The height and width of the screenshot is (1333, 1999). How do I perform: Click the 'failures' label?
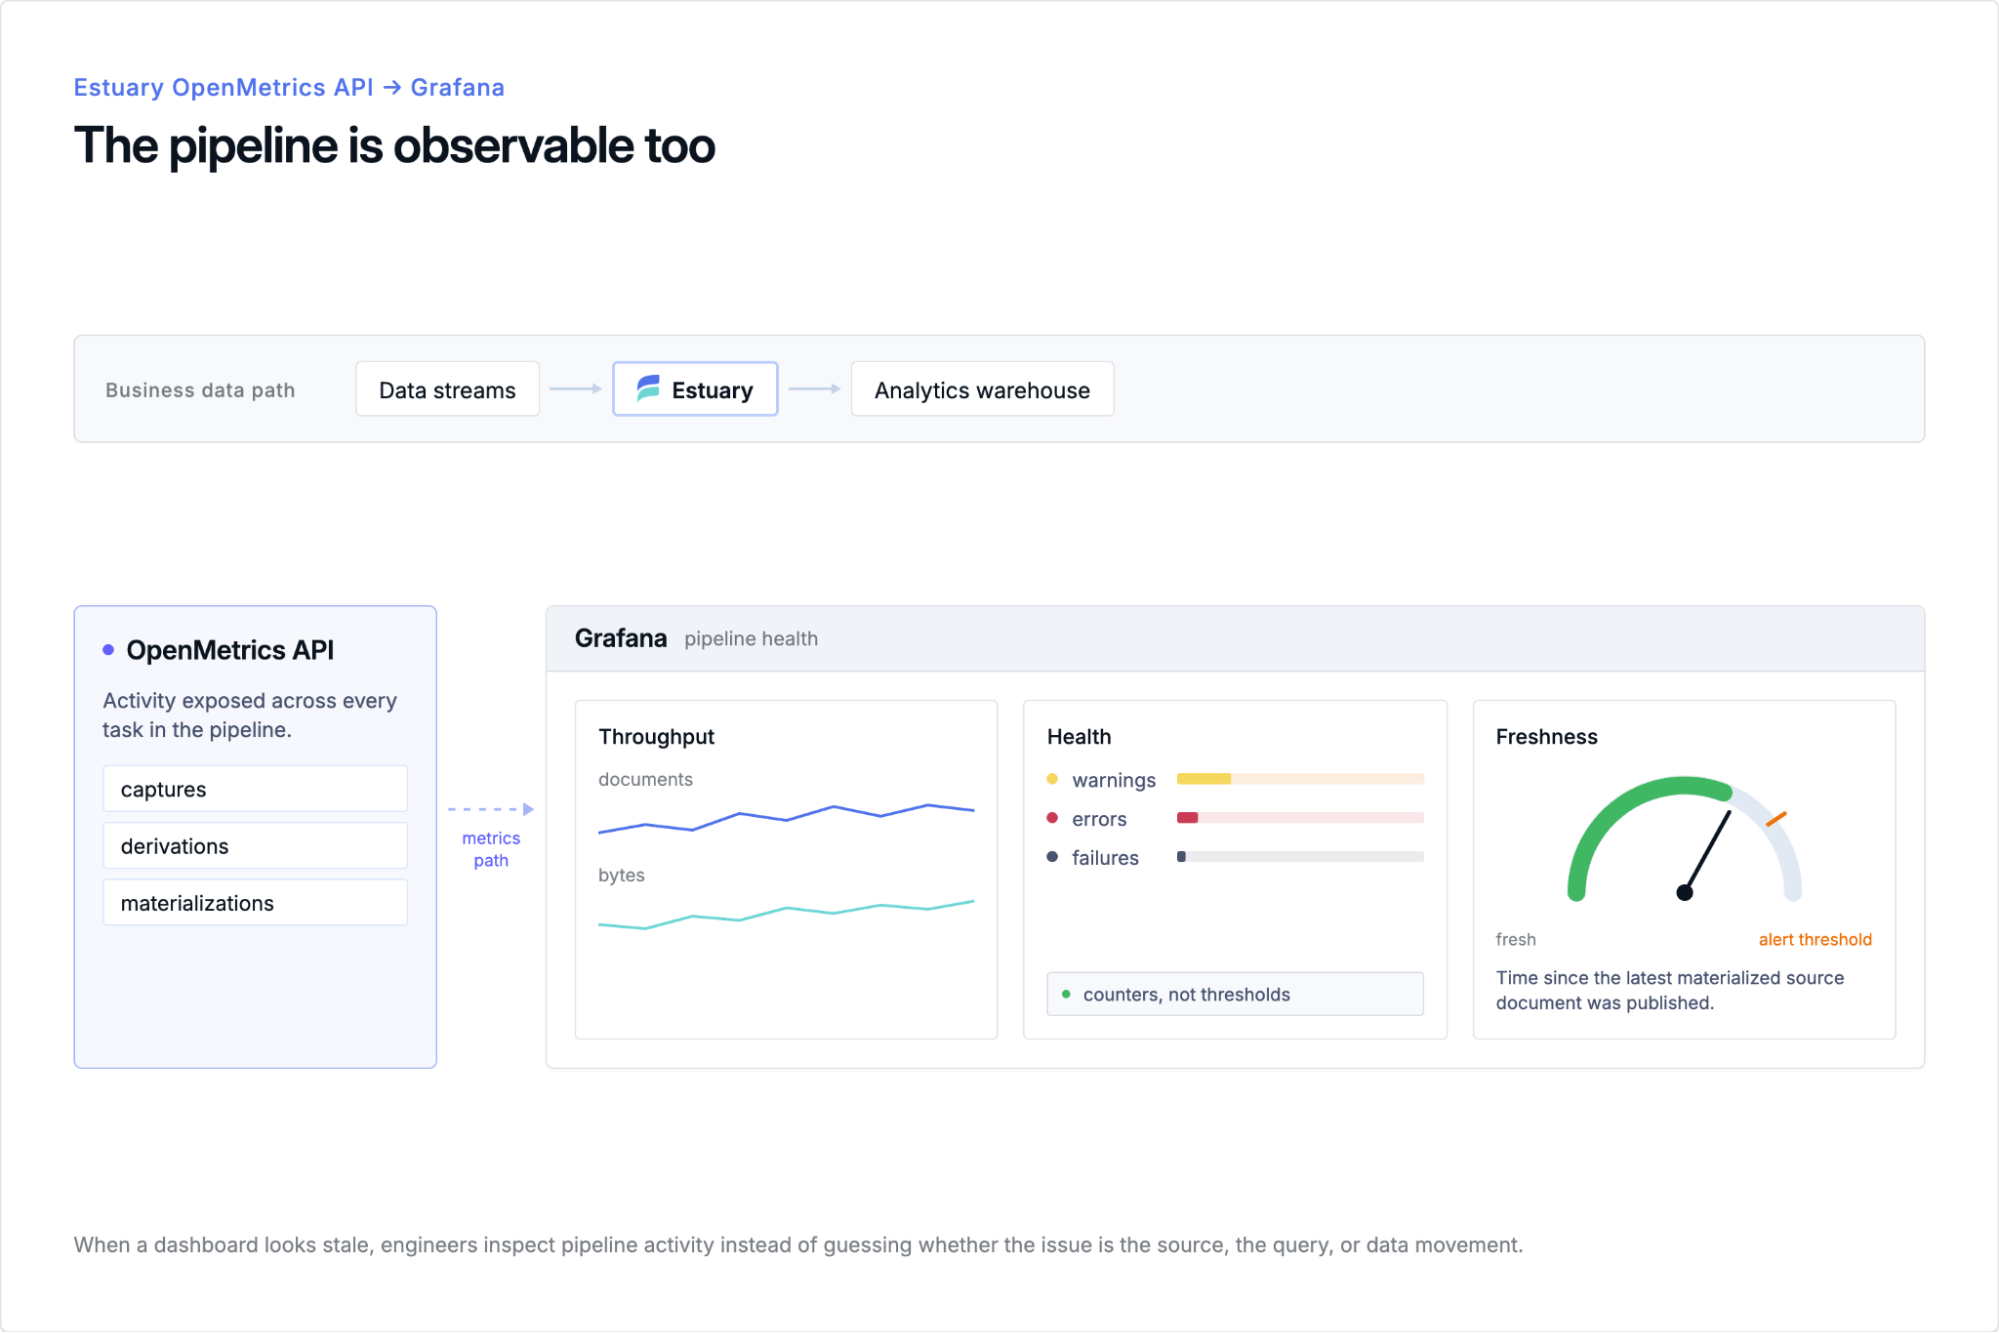1105,858
